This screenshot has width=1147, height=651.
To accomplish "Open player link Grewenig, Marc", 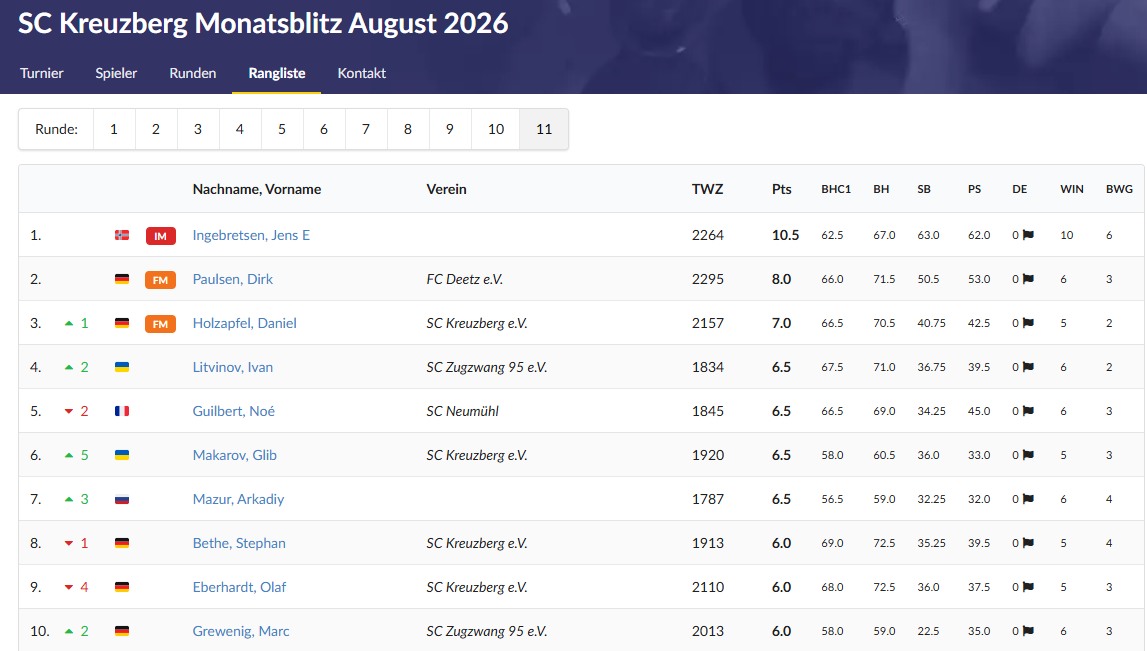I will pos(241,631).
